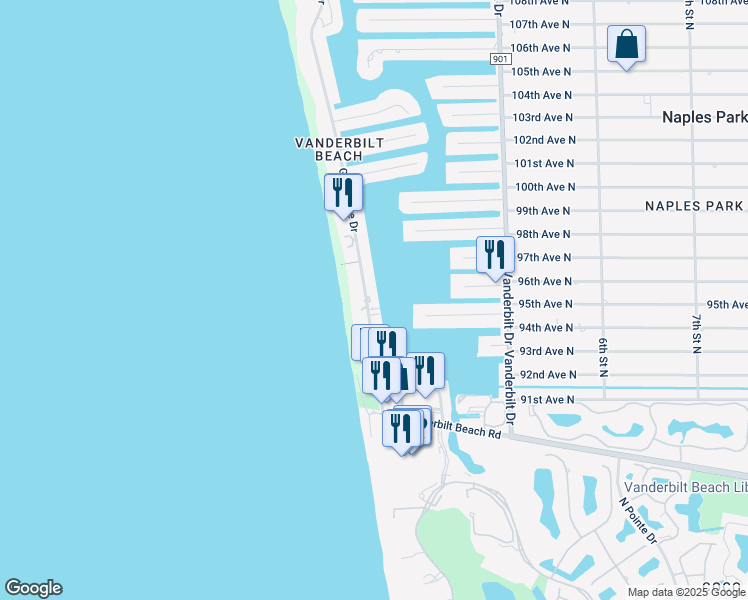Click the 105th Ave N label
Viewport: 748px width, 600px height.
click(541, 72)
